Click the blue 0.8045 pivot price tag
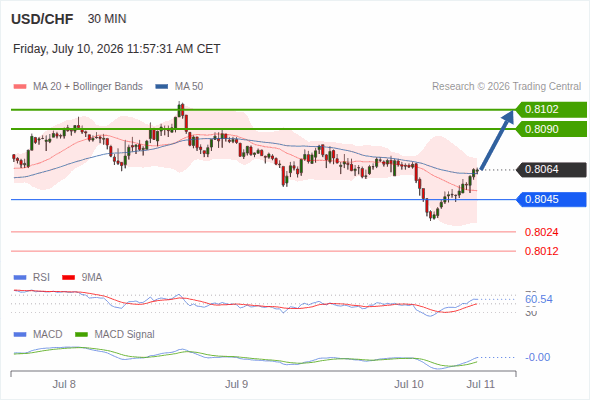 pos(551,199)
